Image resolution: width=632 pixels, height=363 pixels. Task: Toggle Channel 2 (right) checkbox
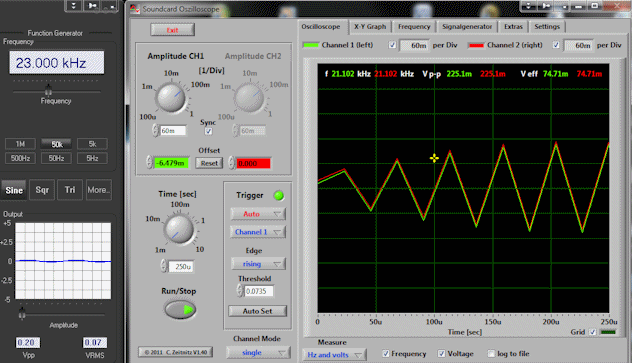tap(556, 45)
